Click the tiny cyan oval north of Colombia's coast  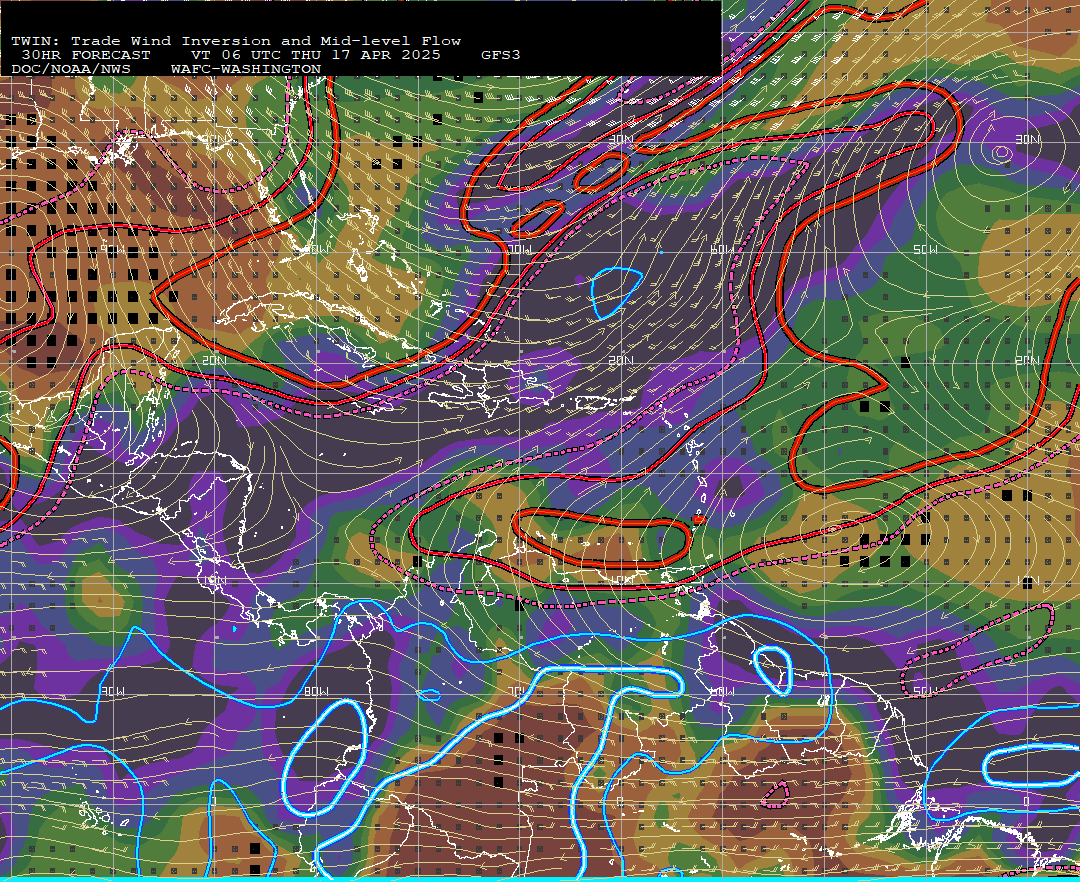click(428, 695)
